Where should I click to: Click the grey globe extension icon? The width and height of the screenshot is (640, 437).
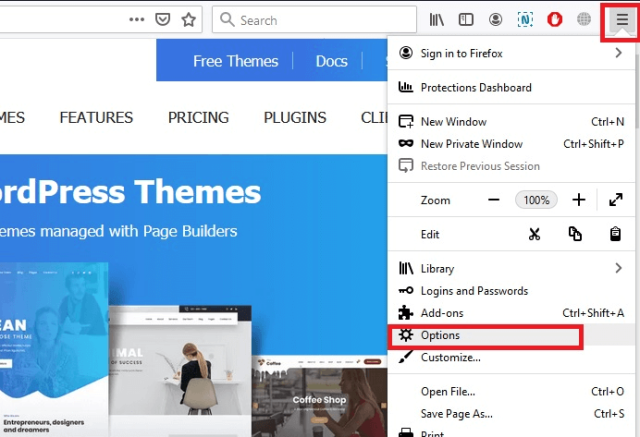point(584,19)
